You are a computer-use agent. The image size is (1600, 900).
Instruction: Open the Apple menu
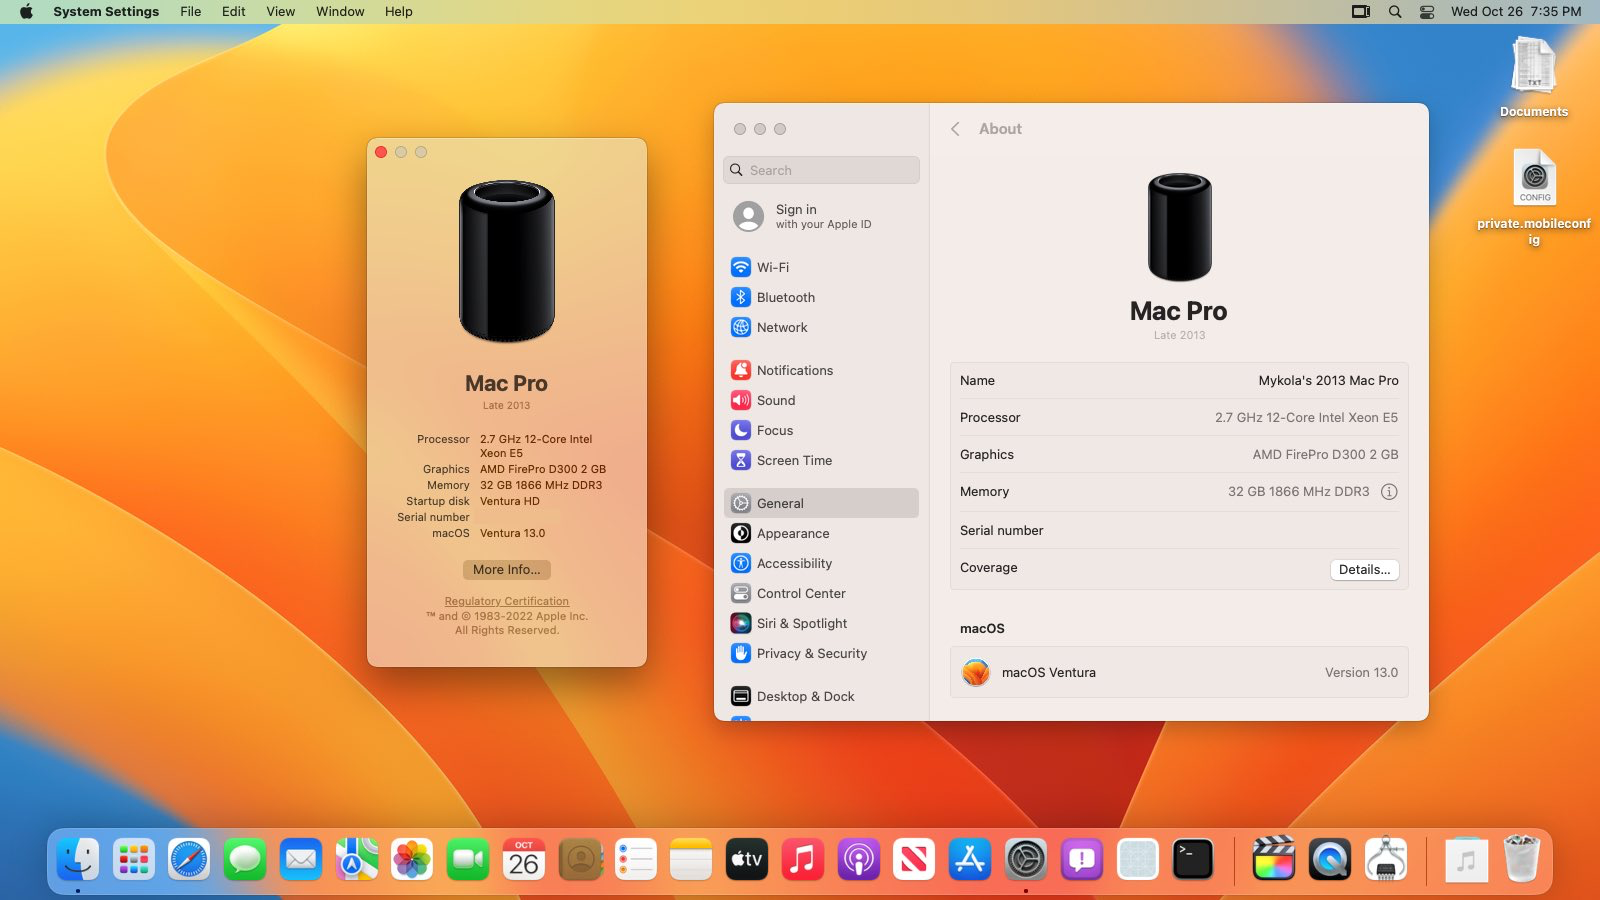[x=26, y=12]
